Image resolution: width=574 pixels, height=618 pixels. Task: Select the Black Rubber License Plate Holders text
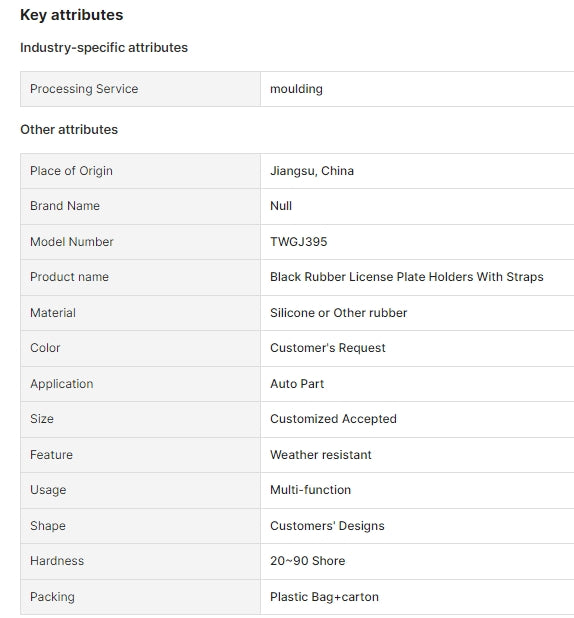(x=372, y=277)
